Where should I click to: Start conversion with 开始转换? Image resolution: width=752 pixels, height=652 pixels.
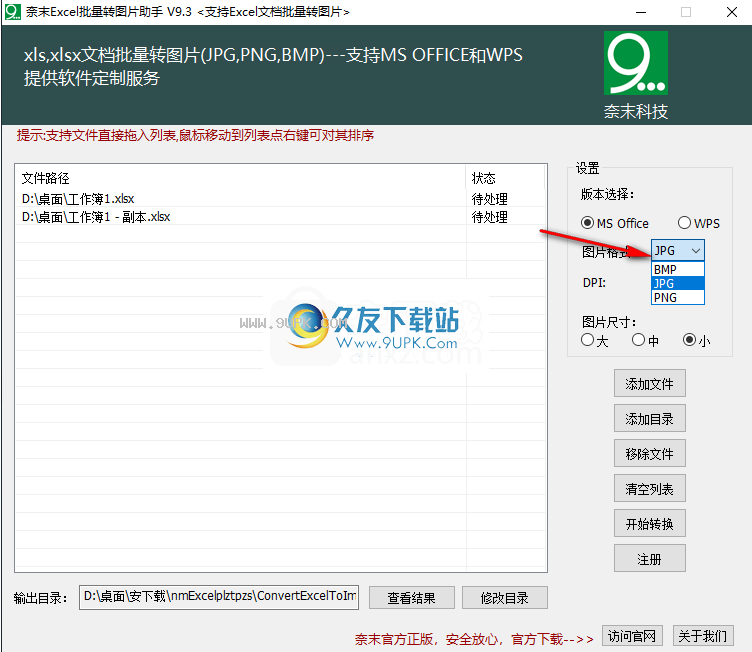tap(649, 523)
